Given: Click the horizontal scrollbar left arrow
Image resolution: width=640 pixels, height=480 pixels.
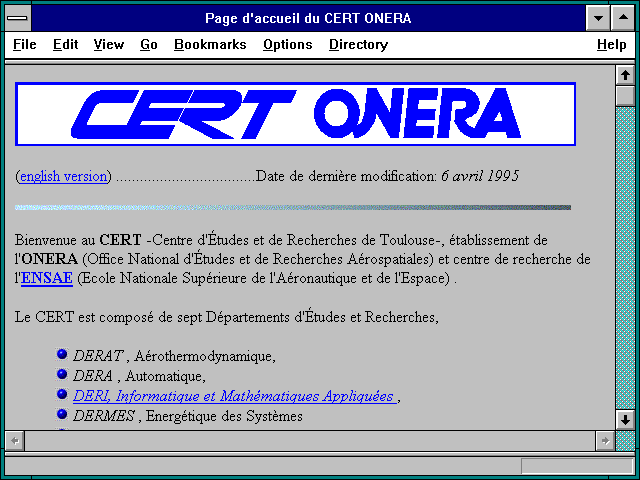Looking at the screenshot, I should (x=15, y=441).
